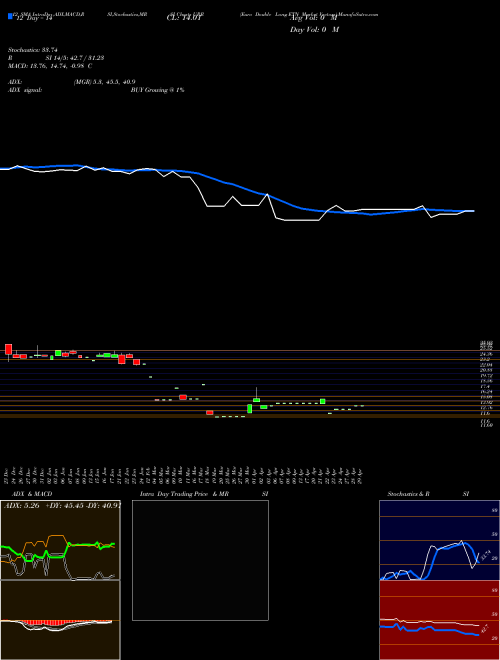
Task: Select the "Stochastics: 33.74" reading
Action: (x=33, y=50)
